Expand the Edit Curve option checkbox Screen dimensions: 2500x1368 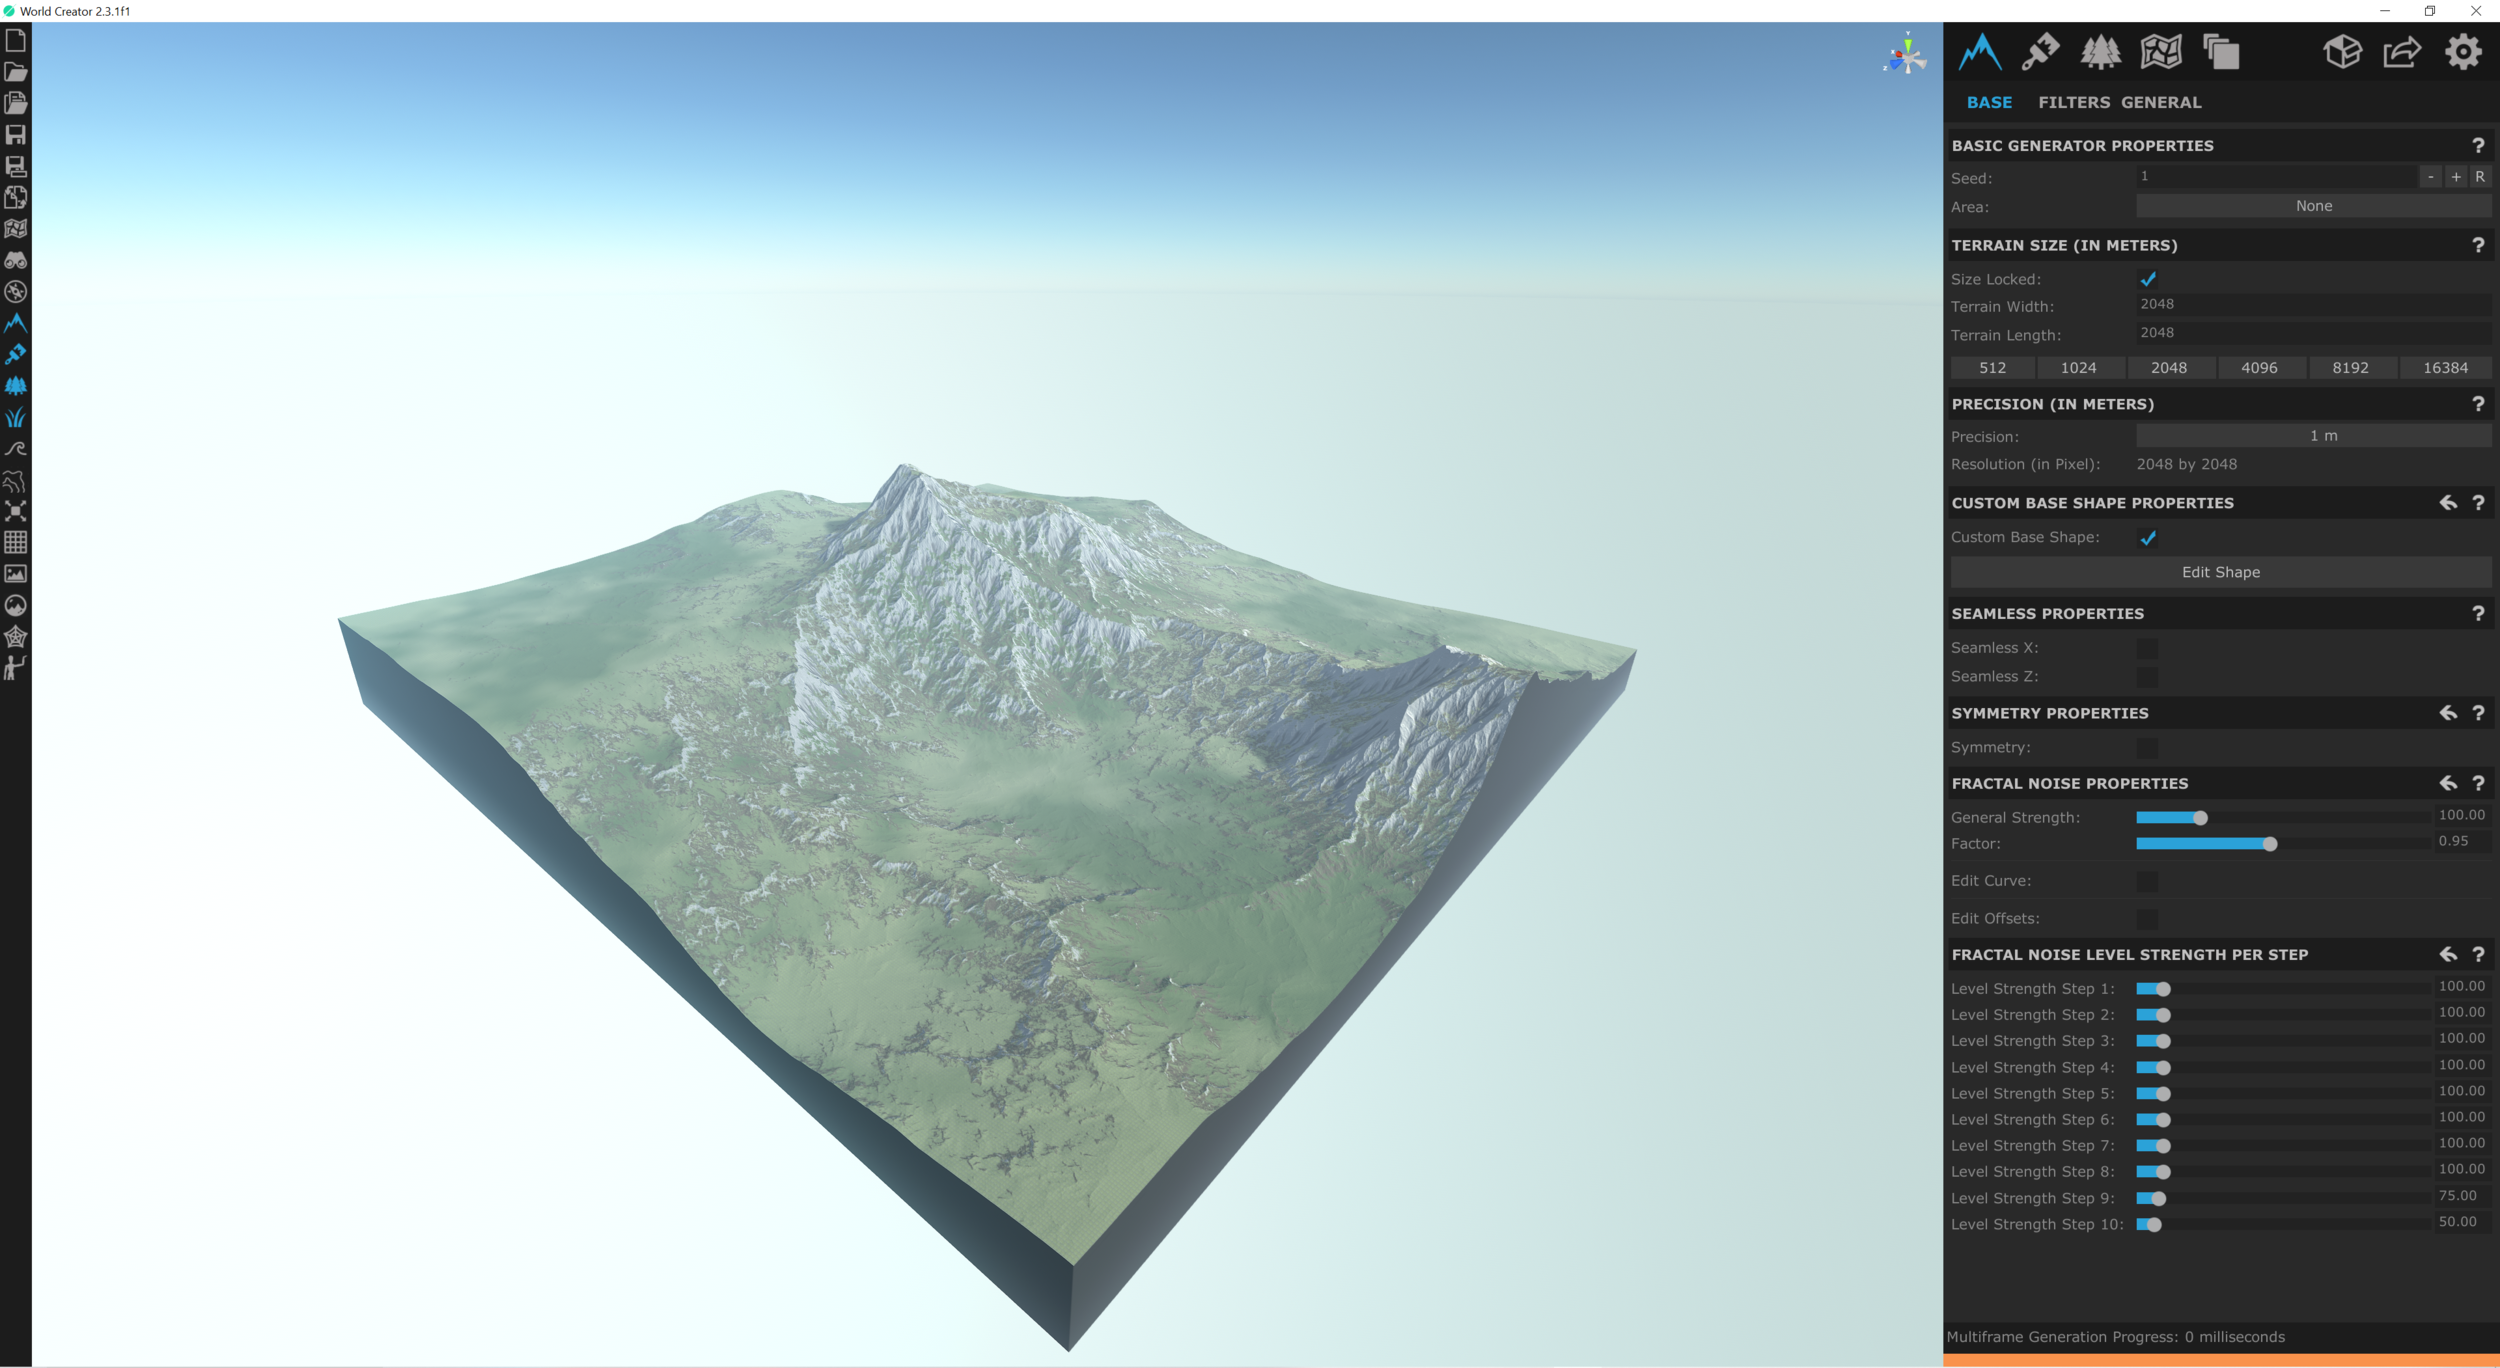(2147, 881)
